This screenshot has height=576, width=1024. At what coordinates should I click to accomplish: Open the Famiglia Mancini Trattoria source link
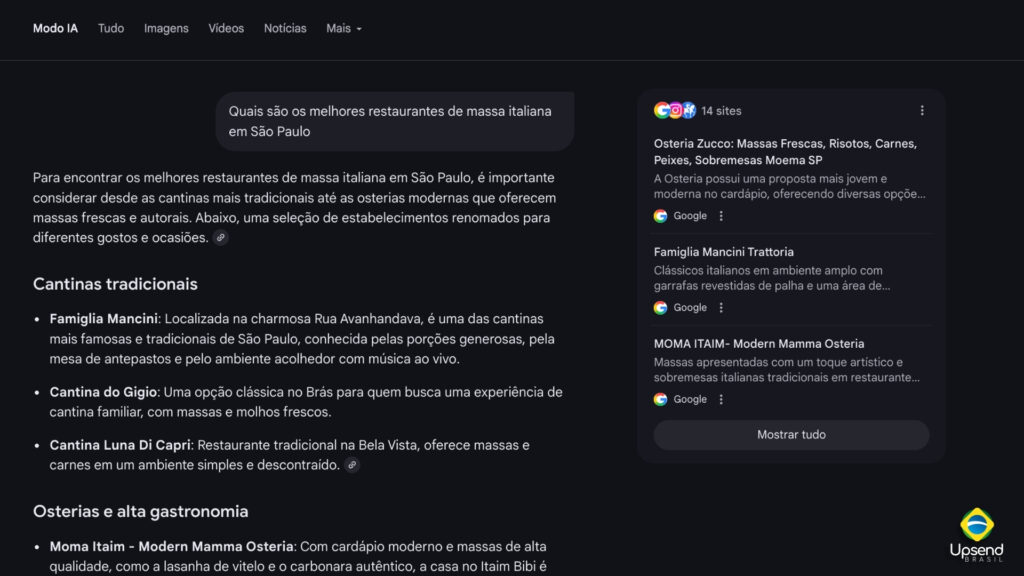(724, 252)
